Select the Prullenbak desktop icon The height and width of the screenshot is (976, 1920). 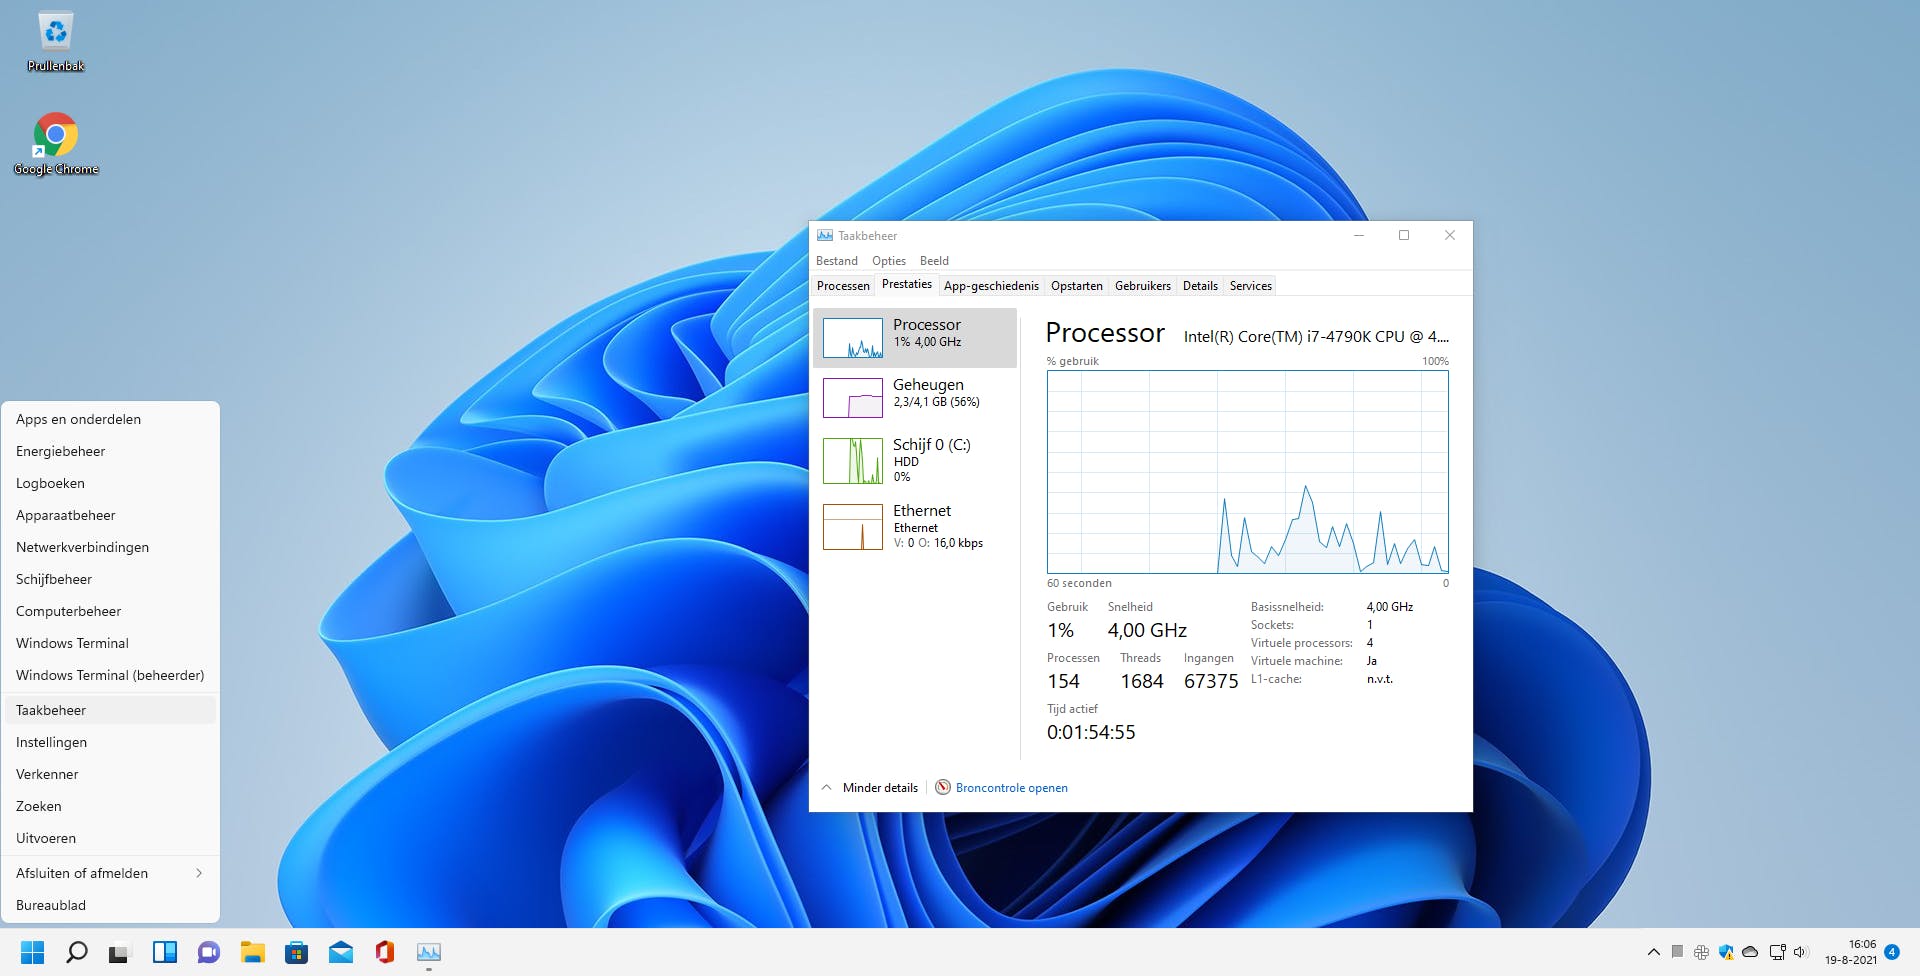(x=56, y=42)
